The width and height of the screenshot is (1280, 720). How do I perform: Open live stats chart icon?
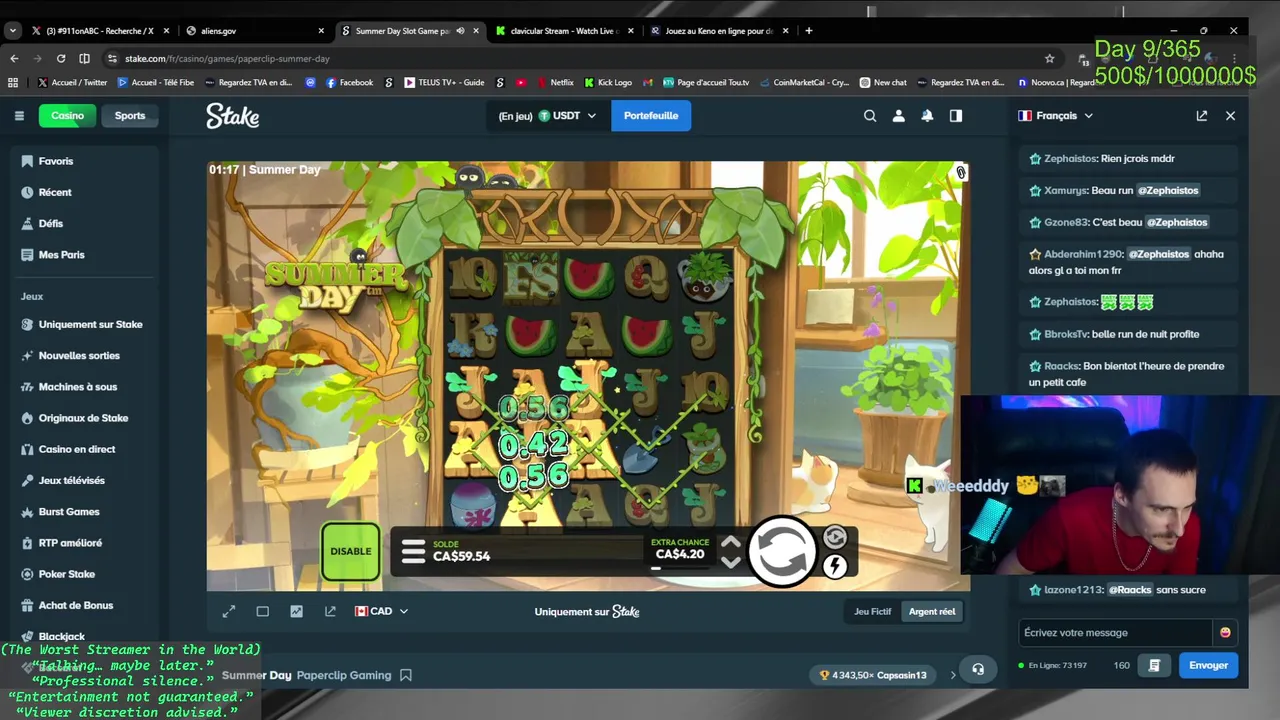point(296,611)
